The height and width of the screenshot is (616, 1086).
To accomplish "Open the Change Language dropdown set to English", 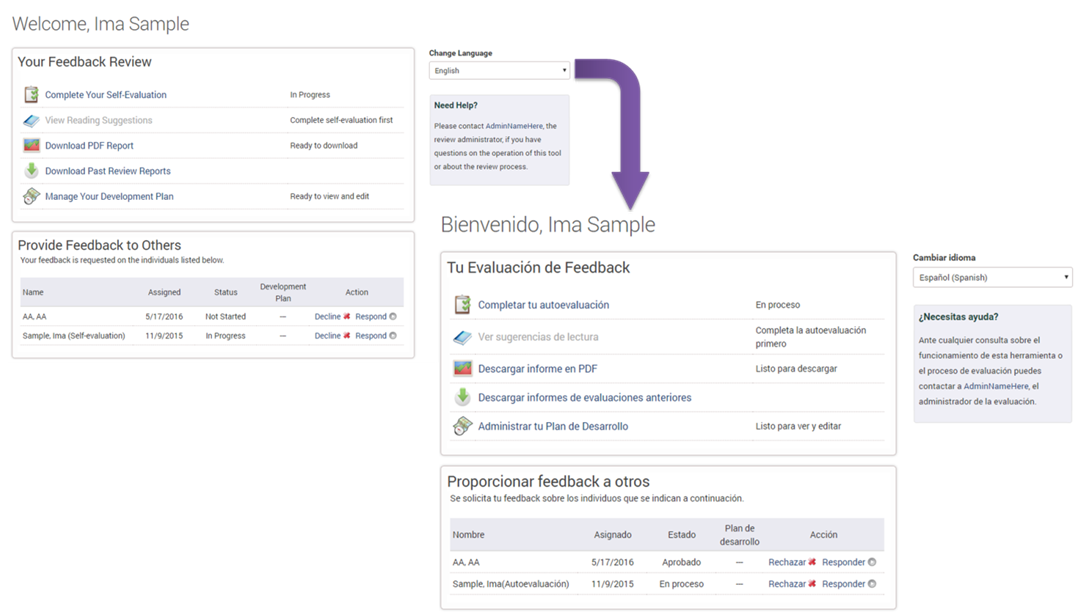I will pyautogui.click(x=499, y=71).
